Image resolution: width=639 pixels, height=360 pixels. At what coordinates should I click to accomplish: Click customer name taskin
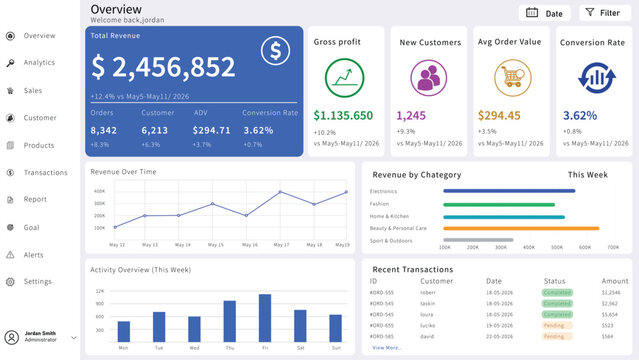tap(427, 304)
